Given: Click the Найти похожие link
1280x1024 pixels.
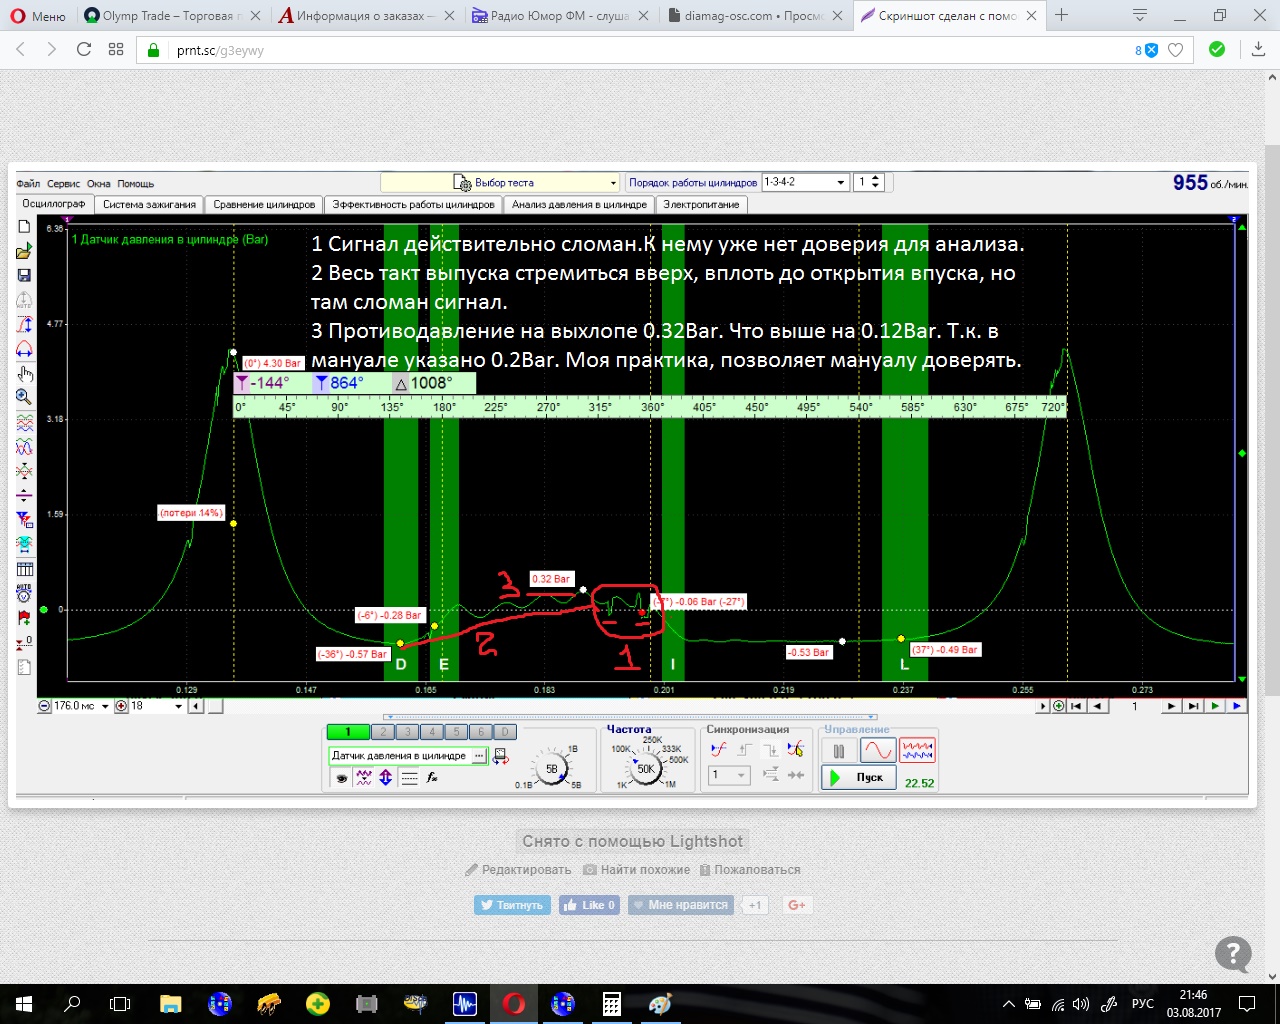Looking at the screenshot, I should [x=637, y=870].
